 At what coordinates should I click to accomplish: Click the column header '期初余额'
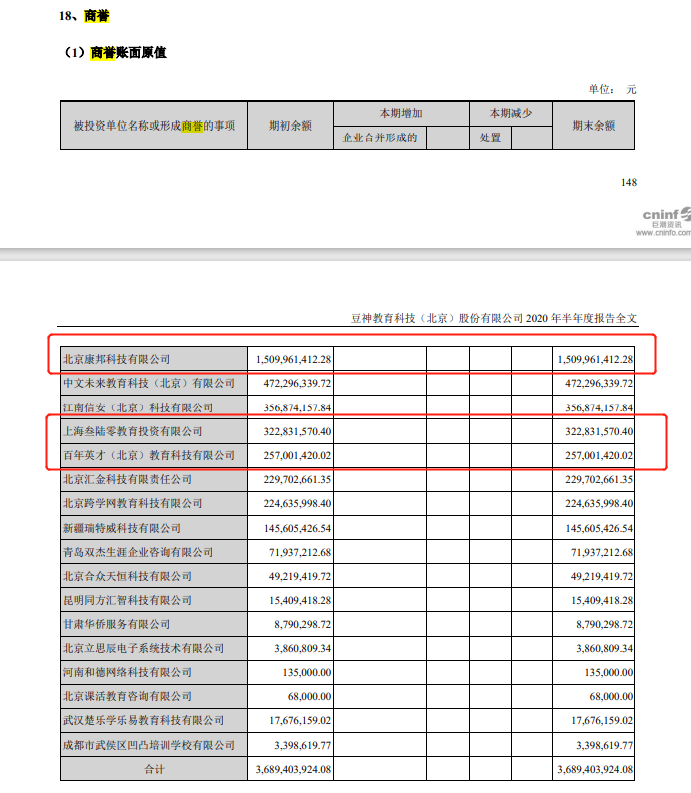290,126
